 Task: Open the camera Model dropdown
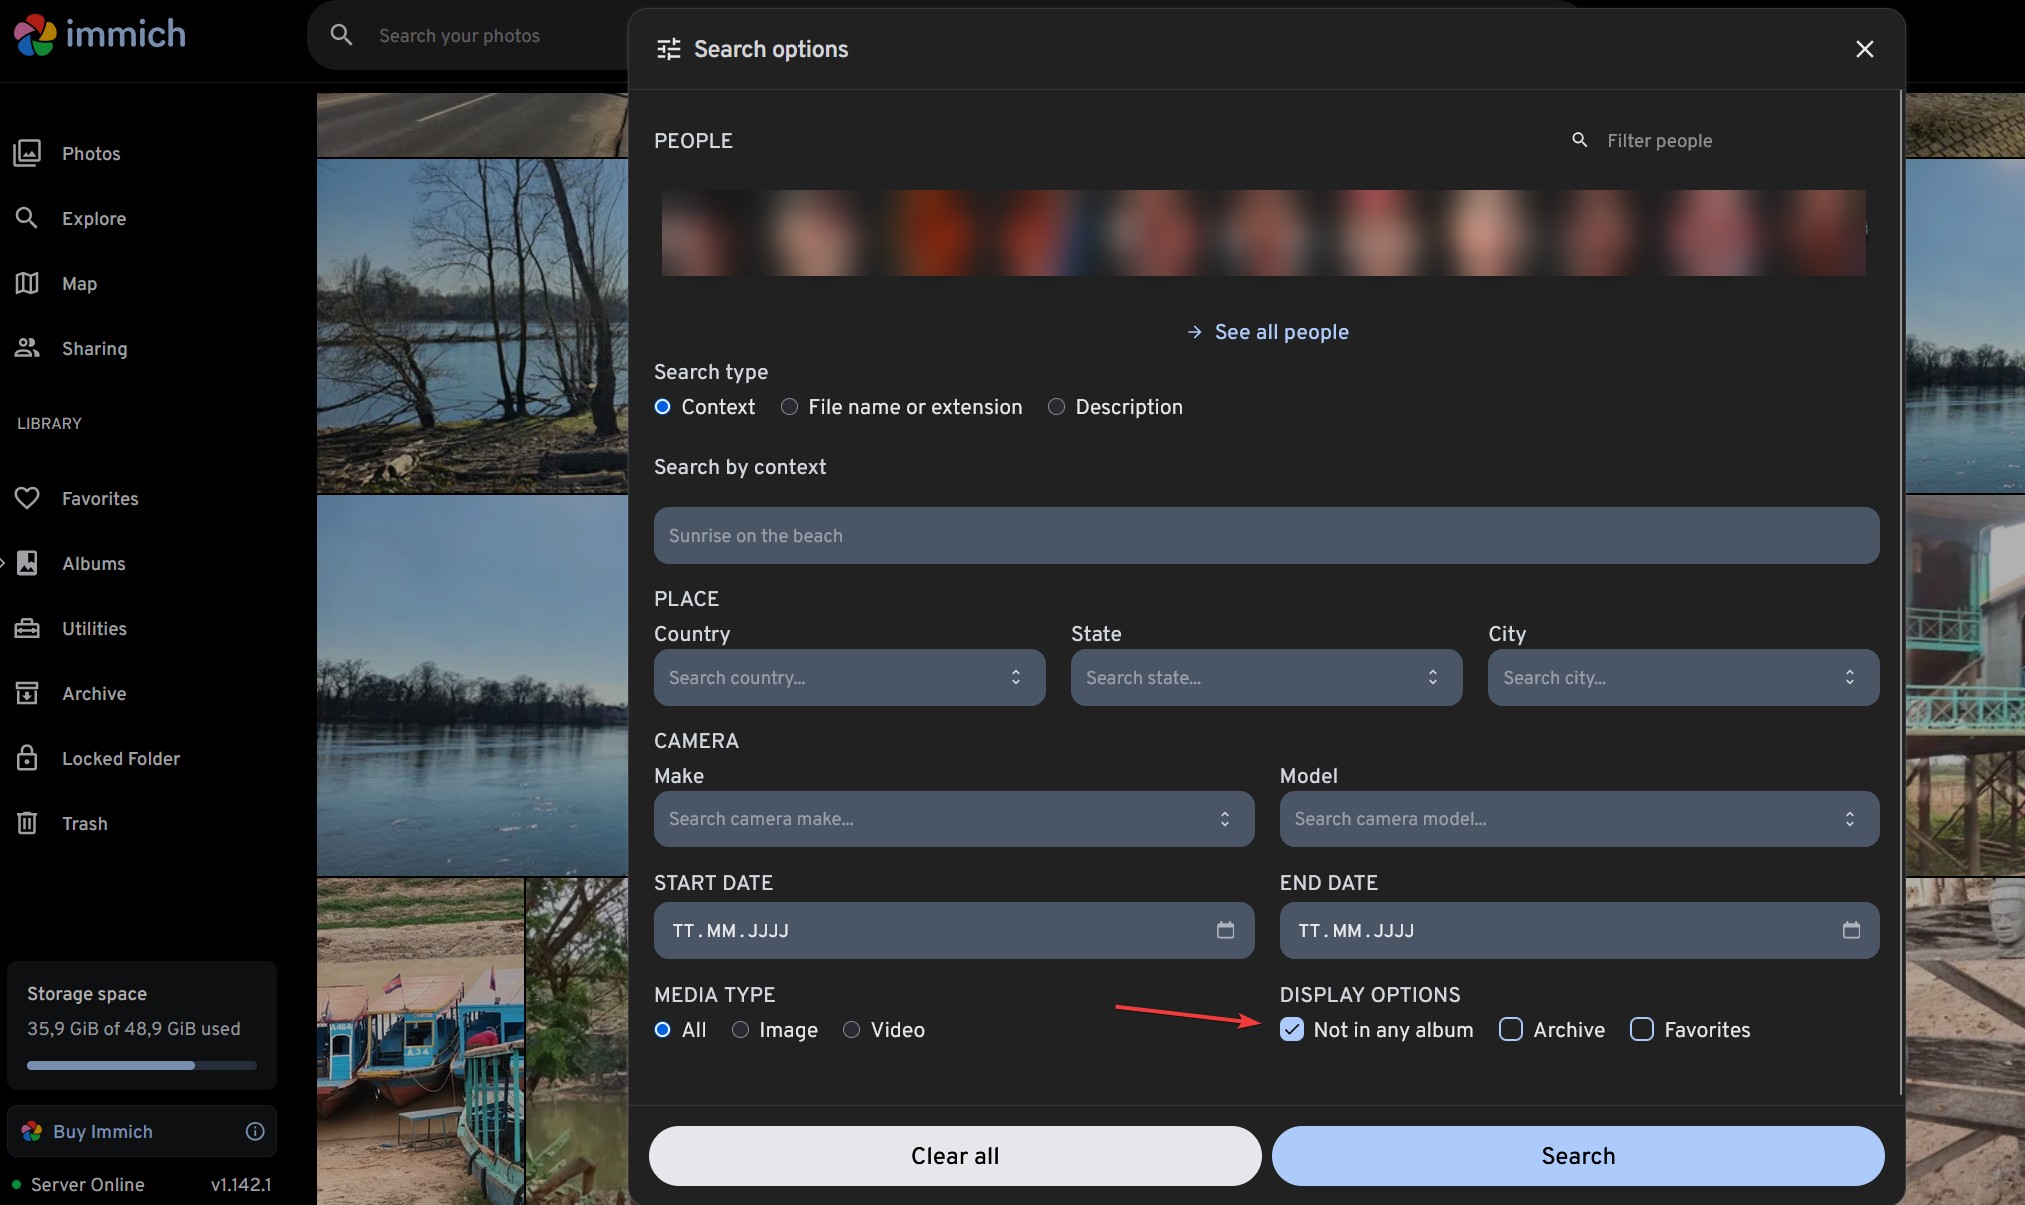1849,819
